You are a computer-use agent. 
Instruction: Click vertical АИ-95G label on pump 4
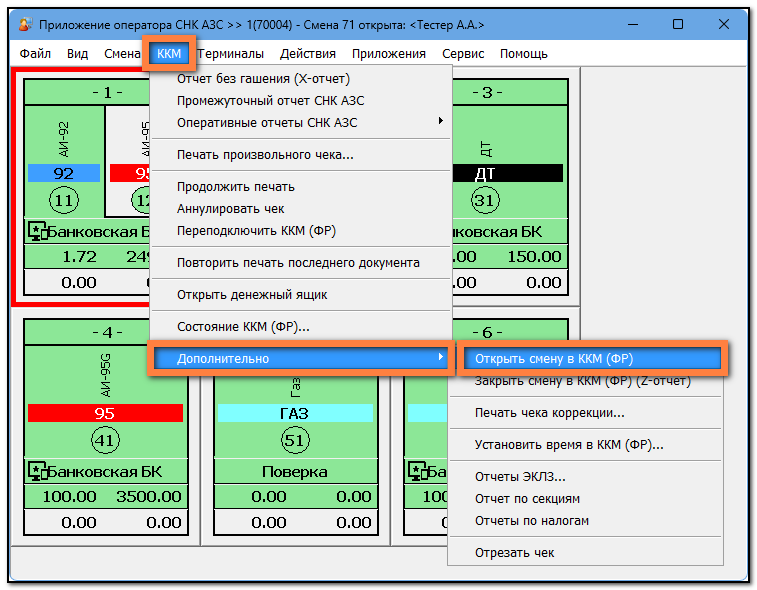(x=105, y=375)
